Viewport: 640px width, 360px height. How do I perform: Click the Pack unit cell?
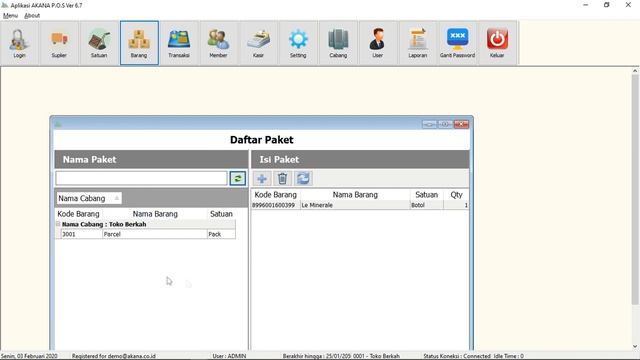(221, 234)
